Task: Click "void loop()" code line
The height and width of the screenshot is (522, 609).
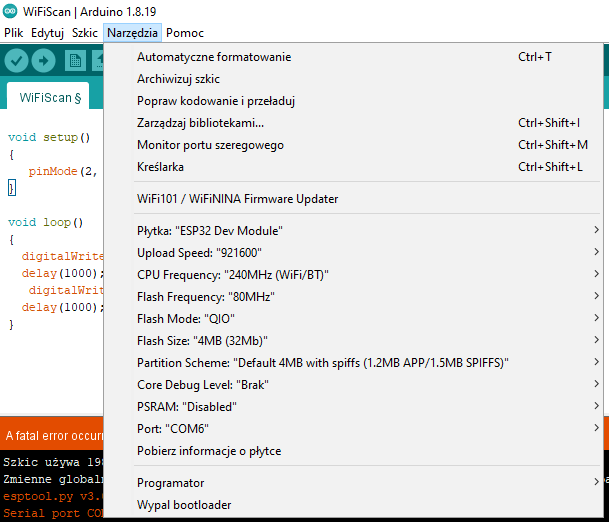Action: click(x=46, y=223)
